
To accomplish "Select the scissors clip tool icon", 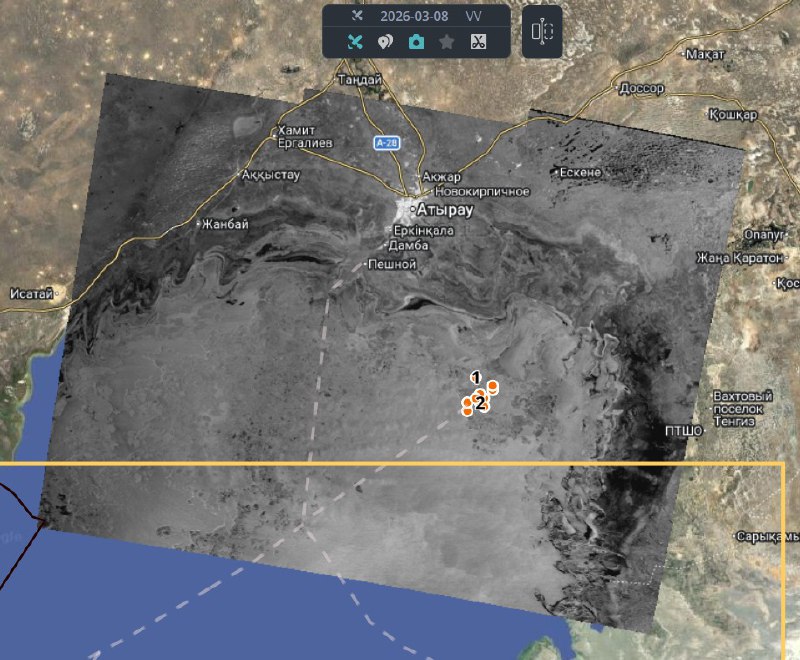I will pos(478,42).
